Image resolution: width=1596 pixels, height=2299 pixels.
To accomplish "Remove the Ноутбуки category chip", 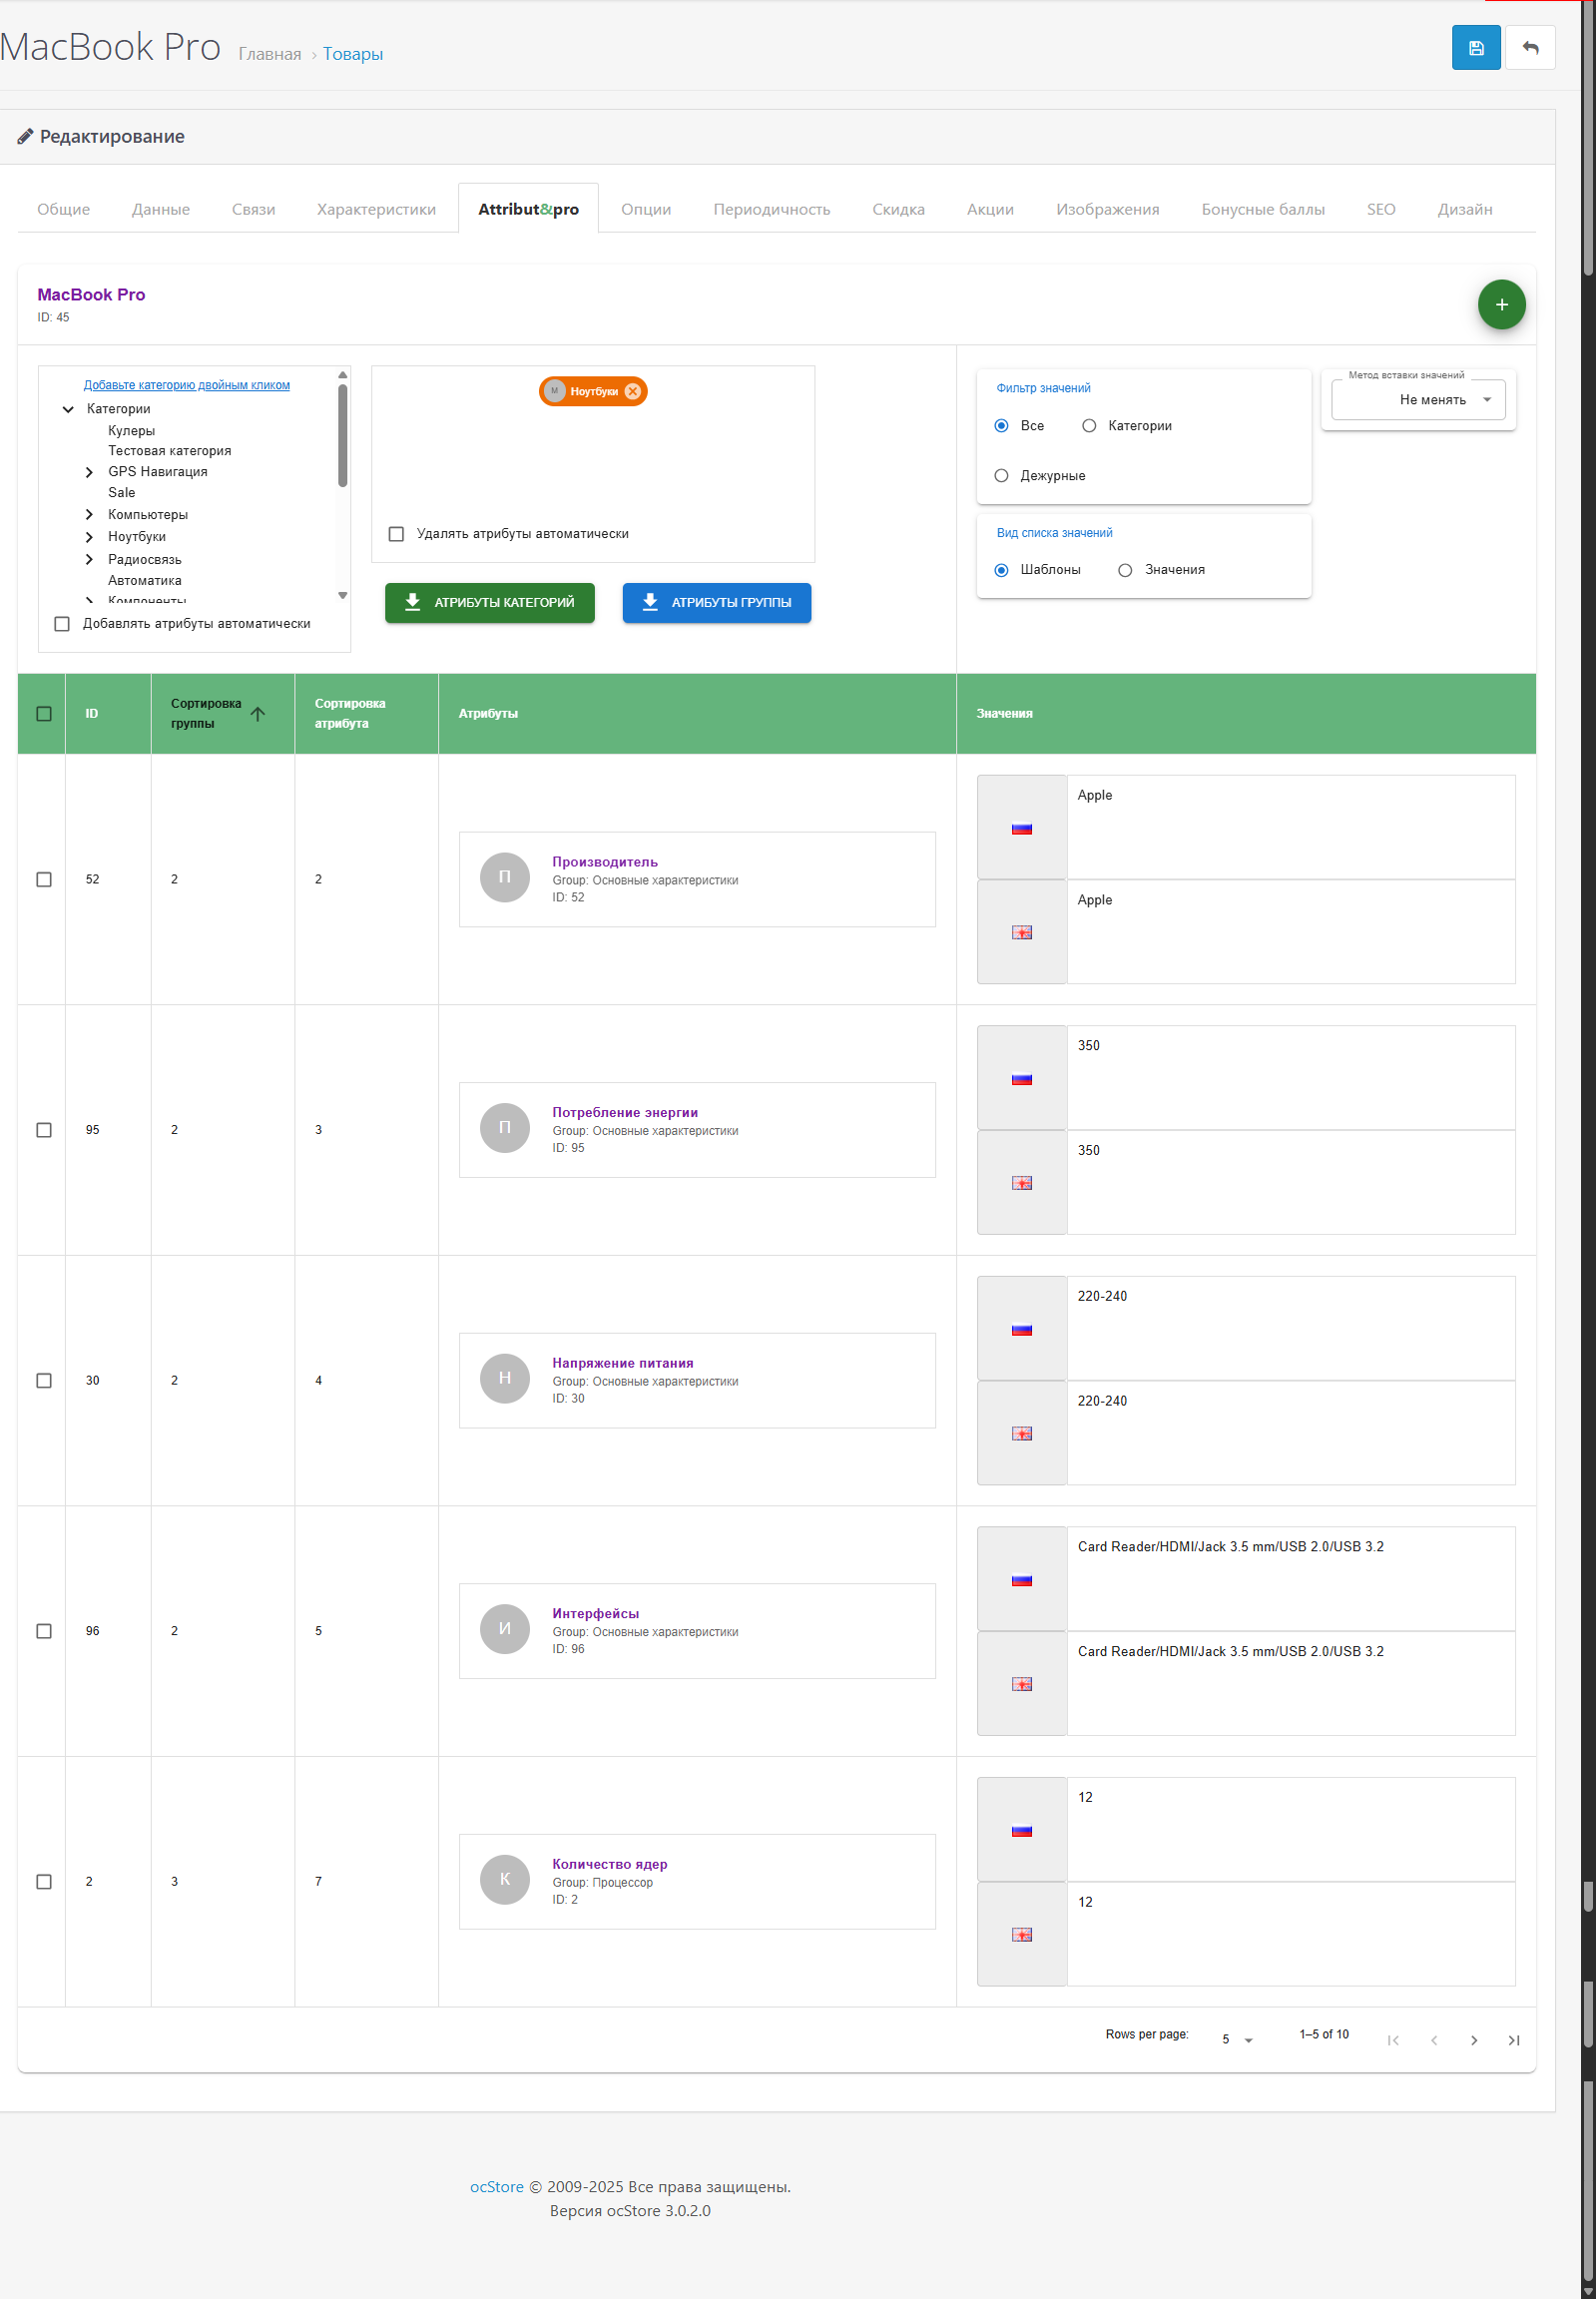I will pyautogui.click(x=632, y=391).
